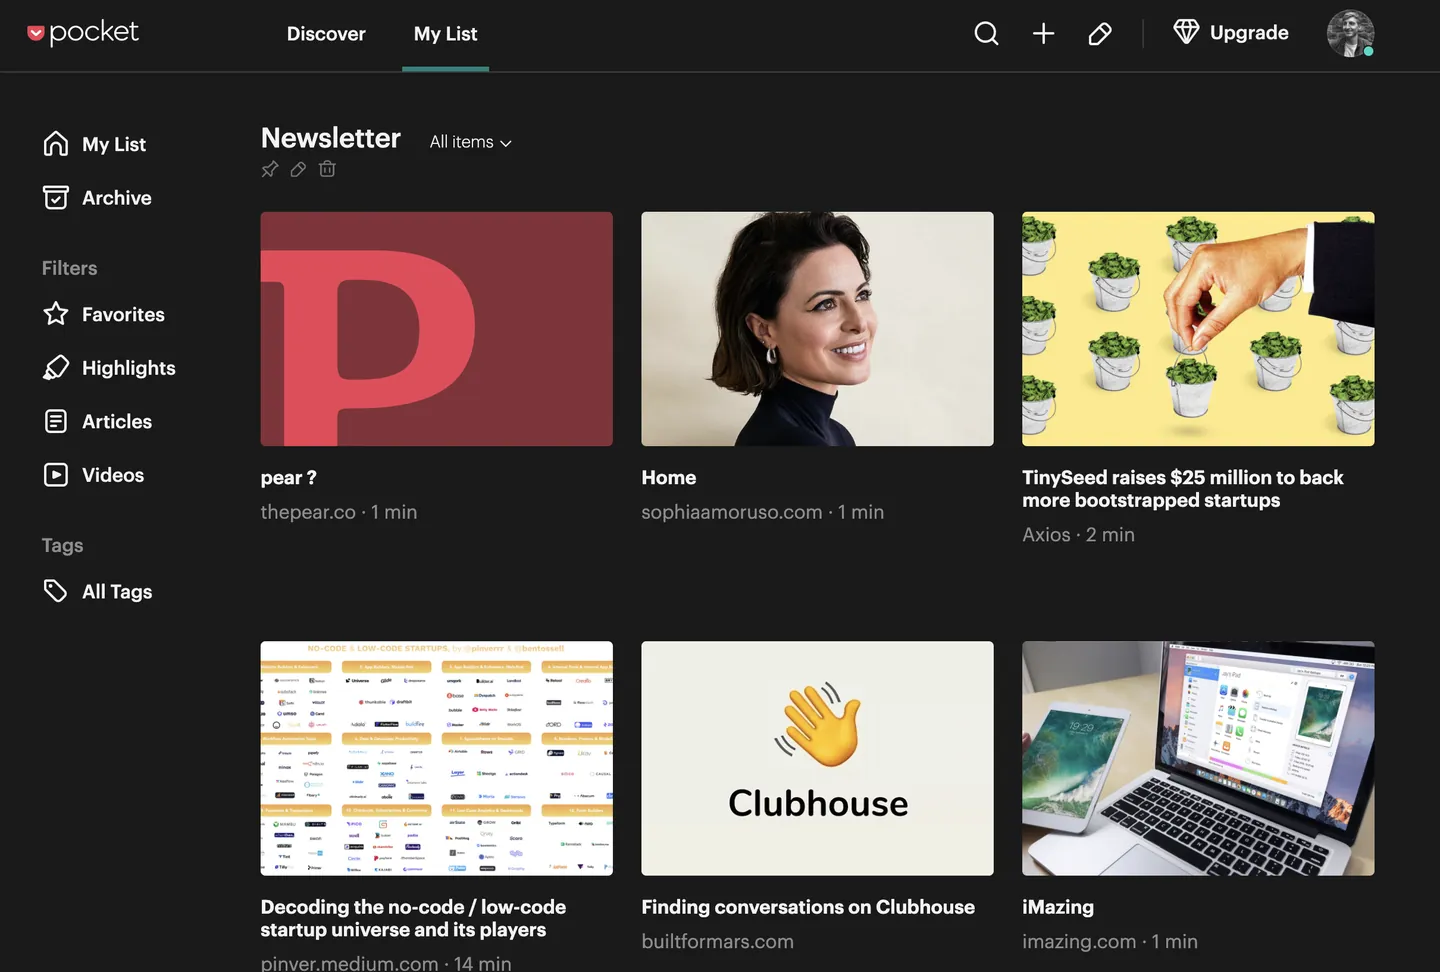Expand the All items filter dropdown
Screen dimensions: 1440x972
coord(470,142)
